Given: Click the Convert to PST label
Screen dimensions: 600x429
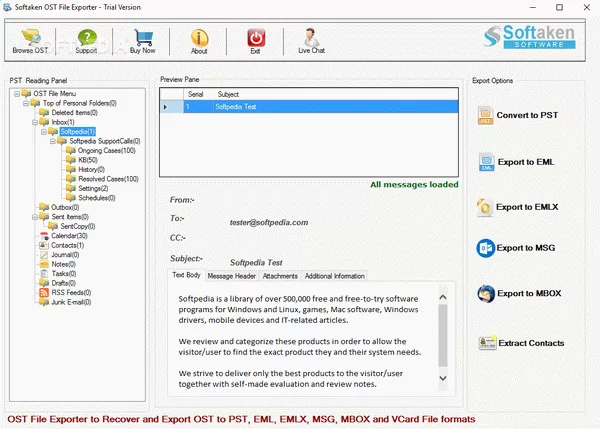Looking at the screenshot, I should (x=527, y=115).
